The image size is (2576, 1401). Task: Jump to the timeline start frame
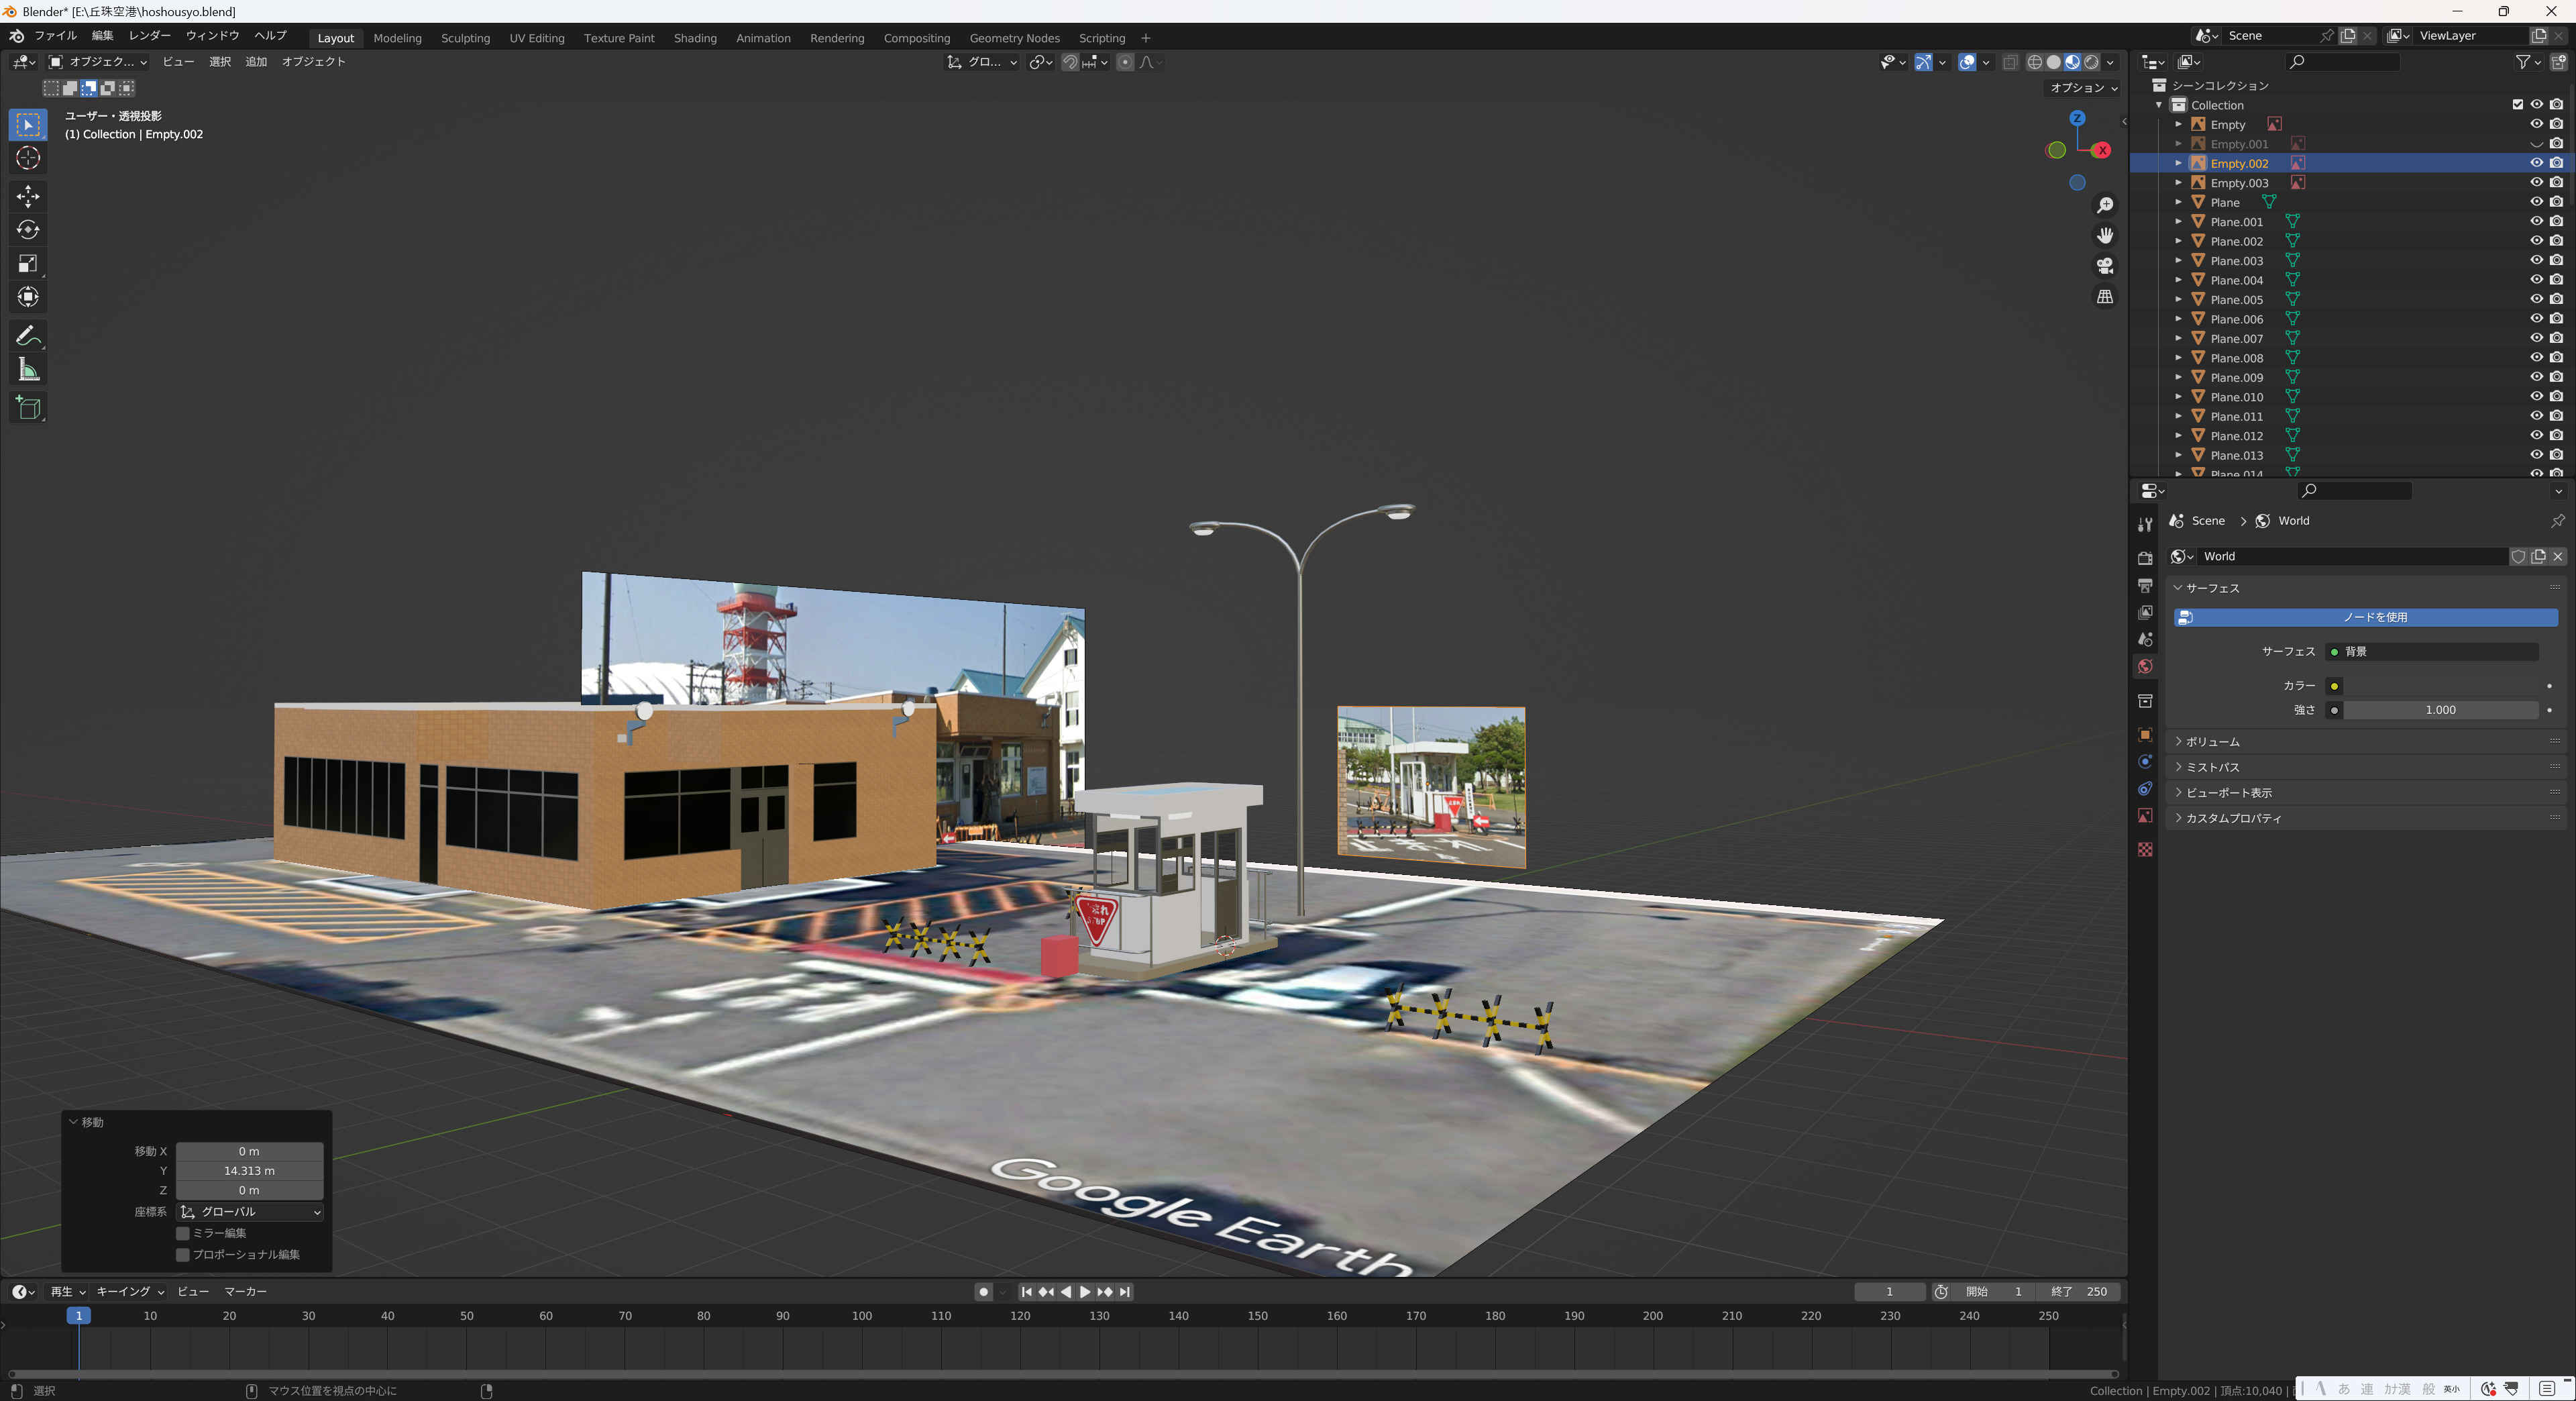pos(1026,1292)
